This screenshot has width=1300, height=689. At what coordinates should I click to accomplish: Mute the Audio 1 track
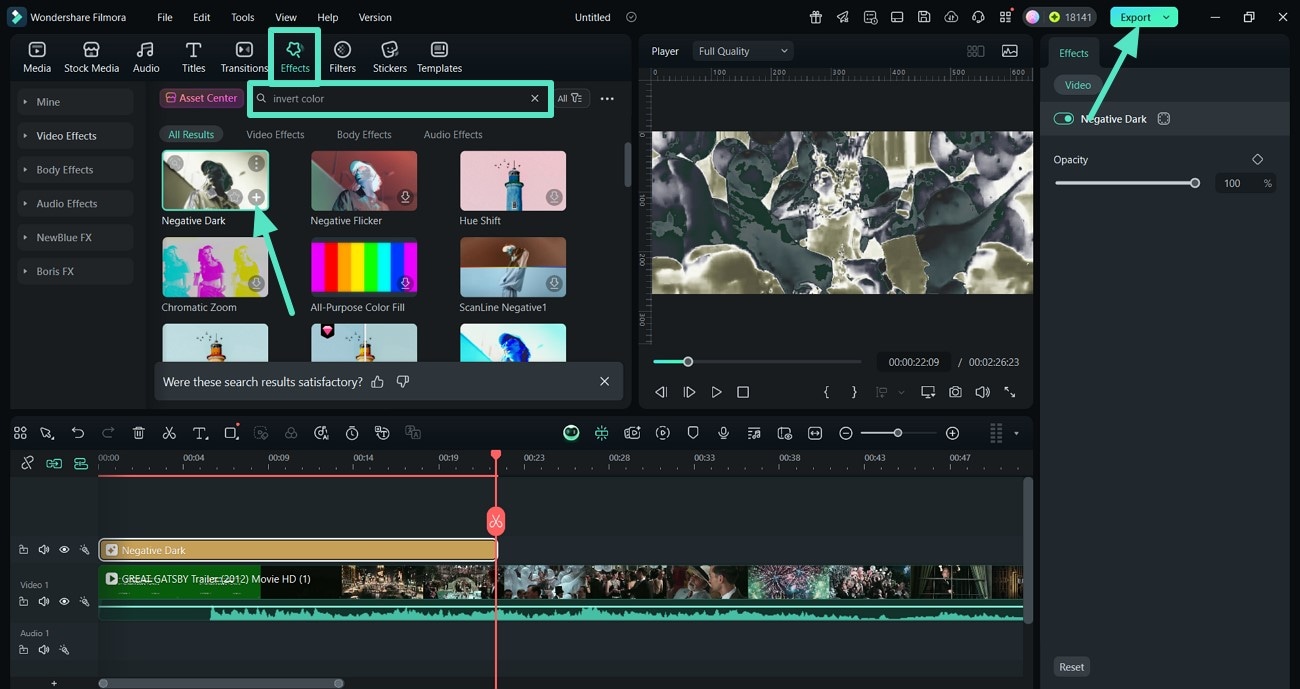pyautogui.click(x=44, y=650)
